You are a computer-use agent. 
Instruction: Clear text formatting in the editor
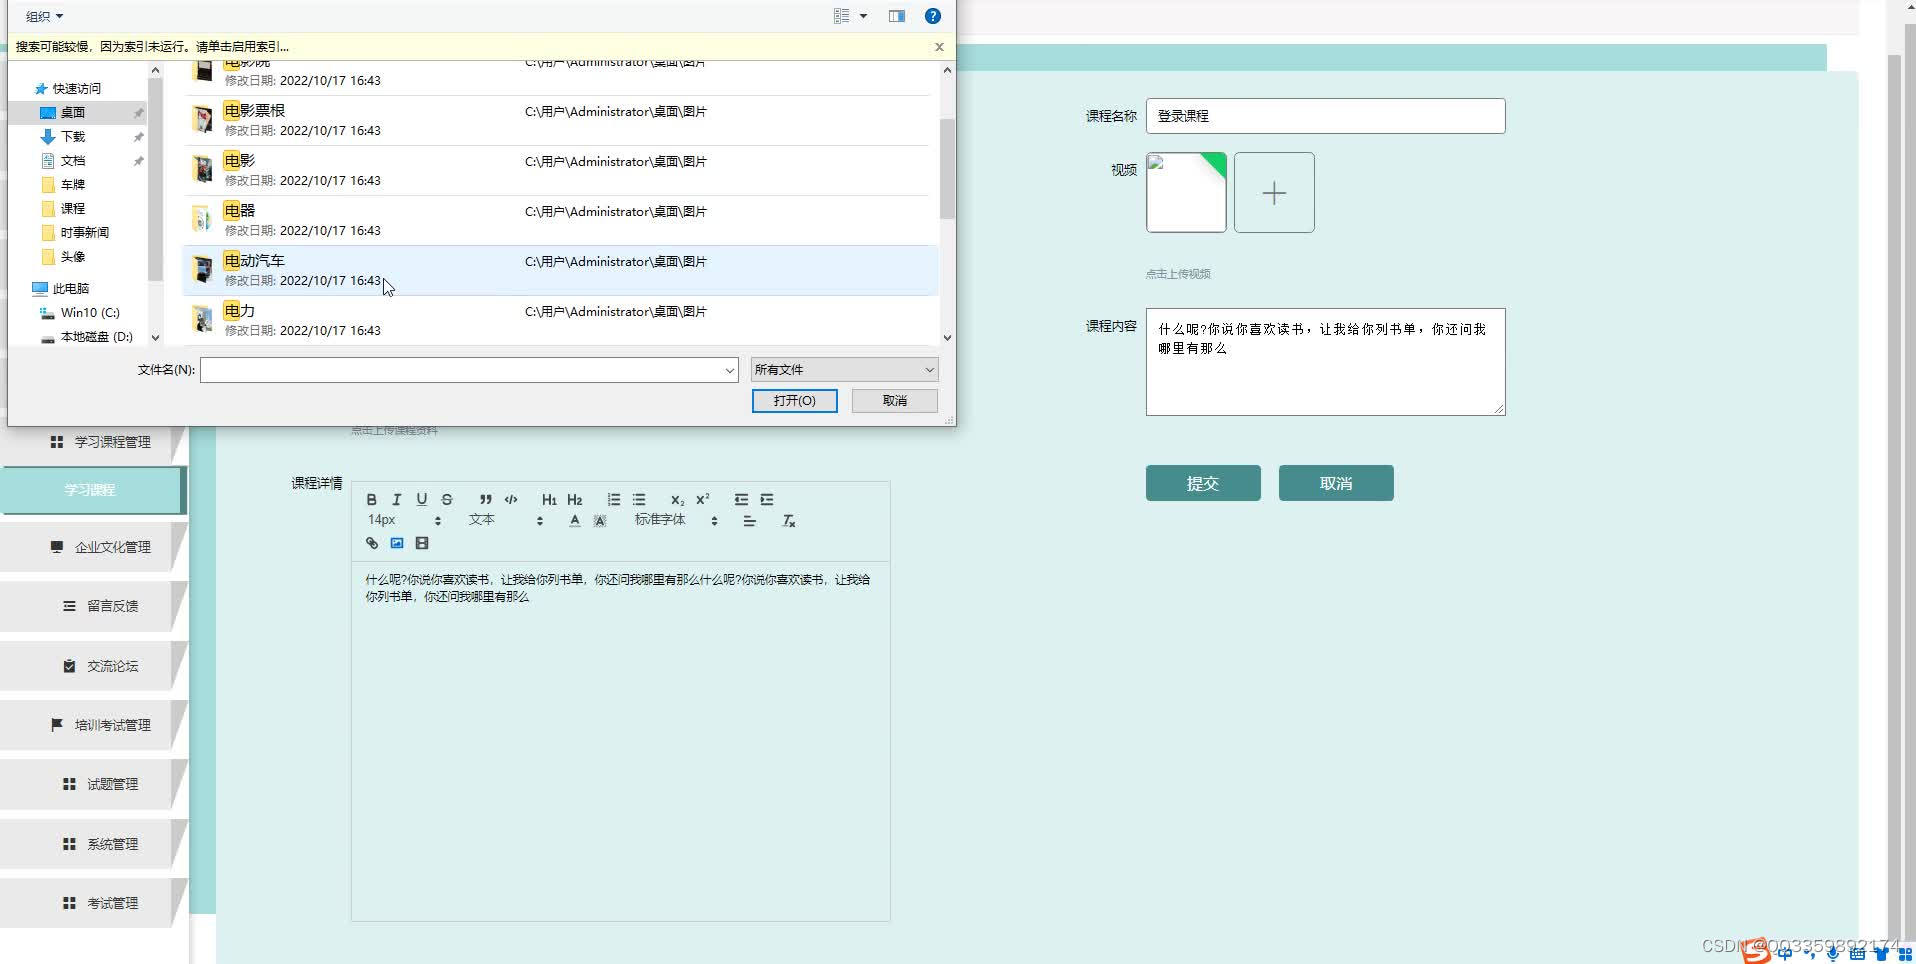[x=788, y=521]
